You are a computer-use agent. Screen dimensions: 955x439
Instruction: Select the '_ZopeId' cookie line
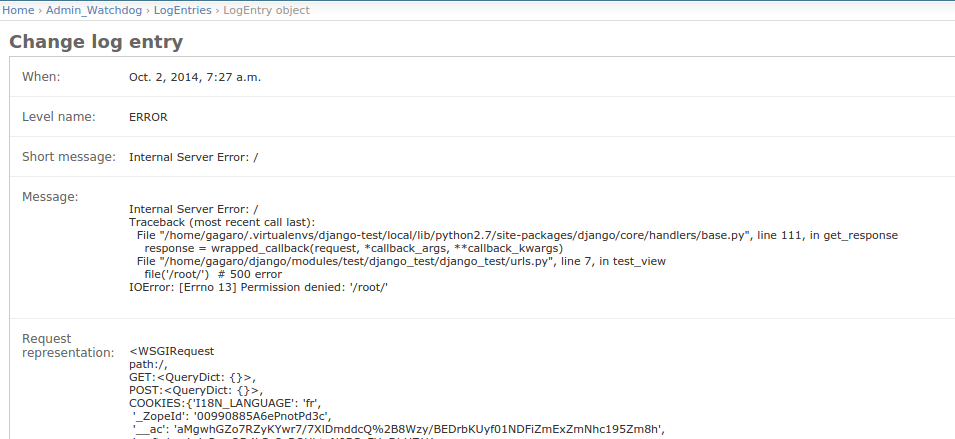tap(232, 416)
